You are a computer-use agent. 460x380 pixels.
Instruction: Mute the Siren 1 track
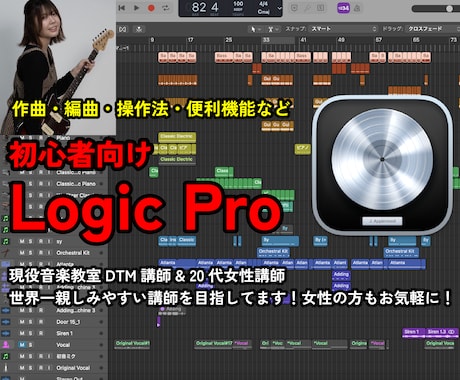pyautogui.click(x=22, y=333)
